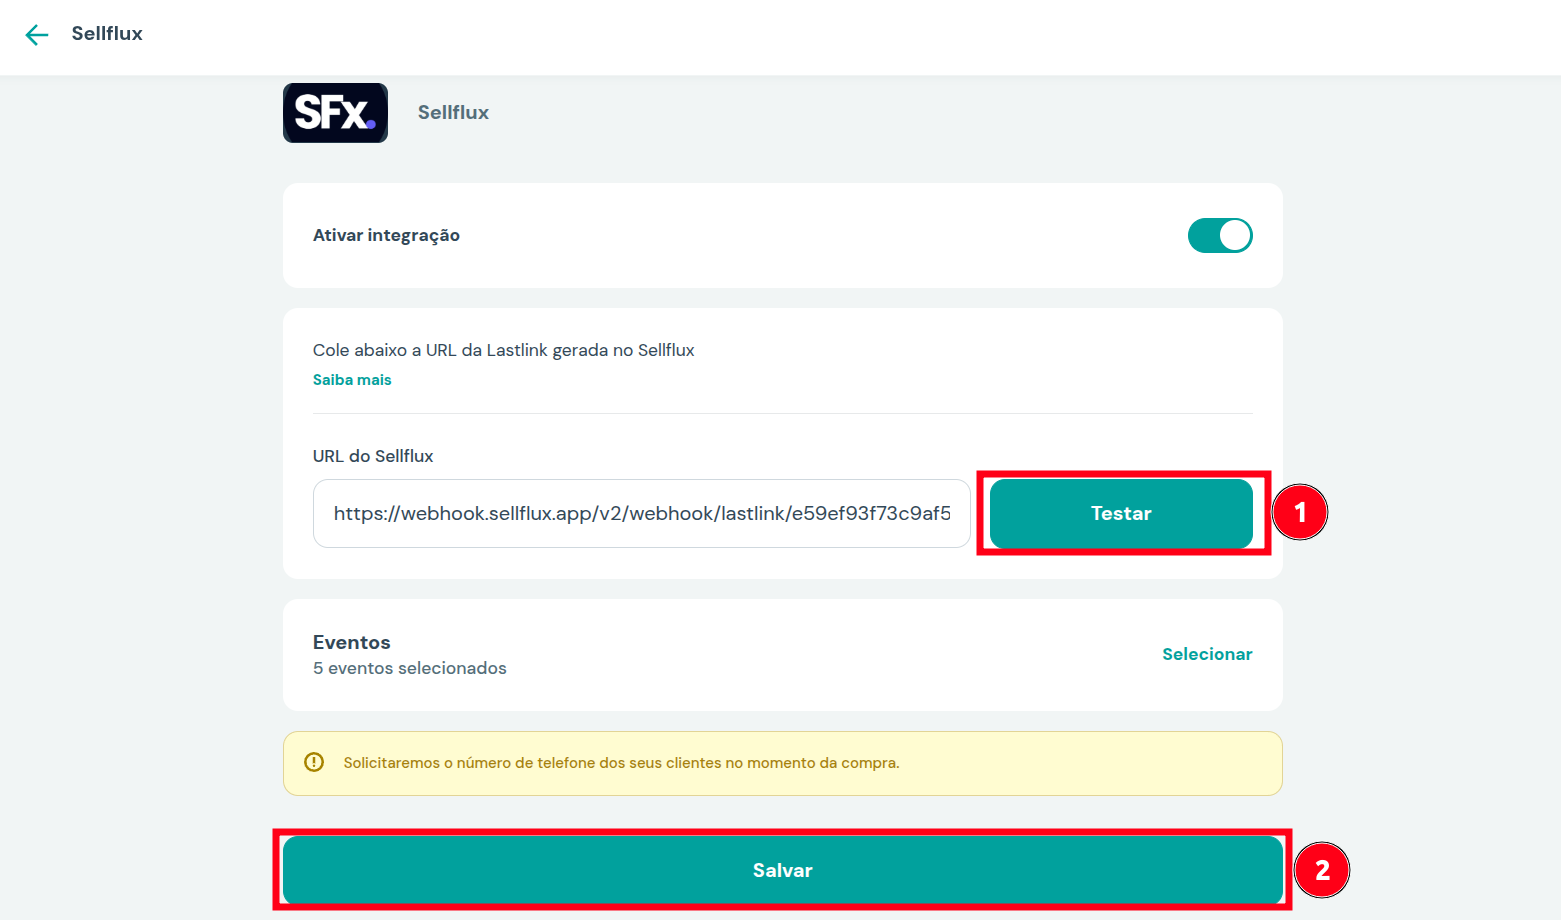Screen dimensions: 1561x920
Task: Click the URL do Sellflux label
Action: (373, 456)
